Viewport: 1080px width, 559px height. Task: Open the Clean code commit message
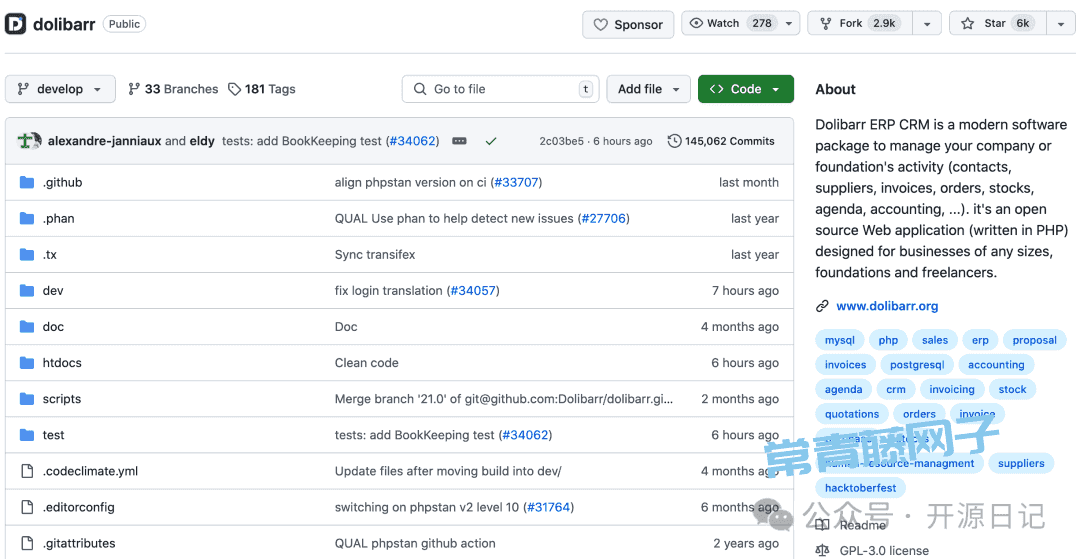pos(366,363)
